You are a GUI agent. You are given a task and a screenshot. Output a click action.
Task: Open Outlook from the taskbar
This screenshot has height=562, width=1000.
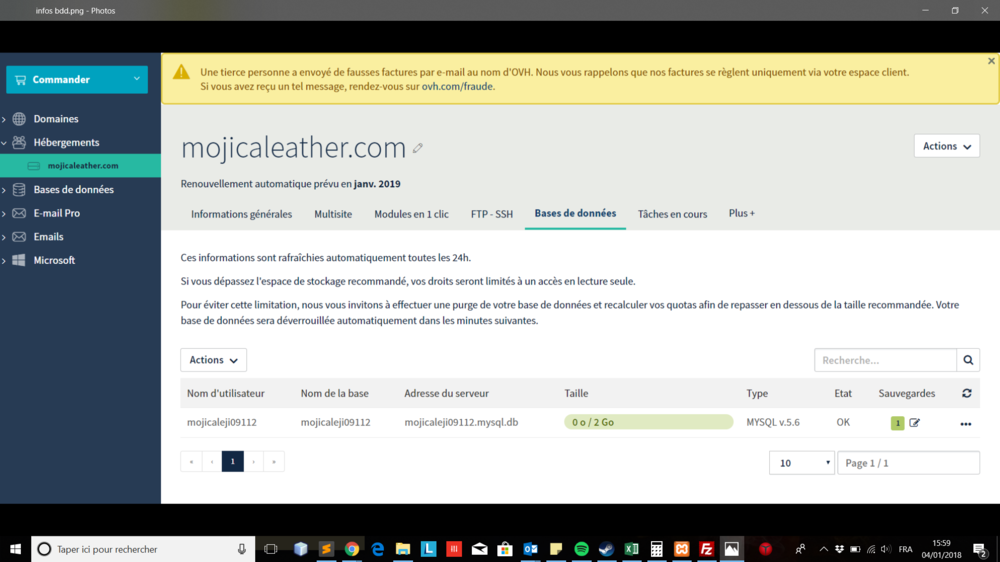530,549
